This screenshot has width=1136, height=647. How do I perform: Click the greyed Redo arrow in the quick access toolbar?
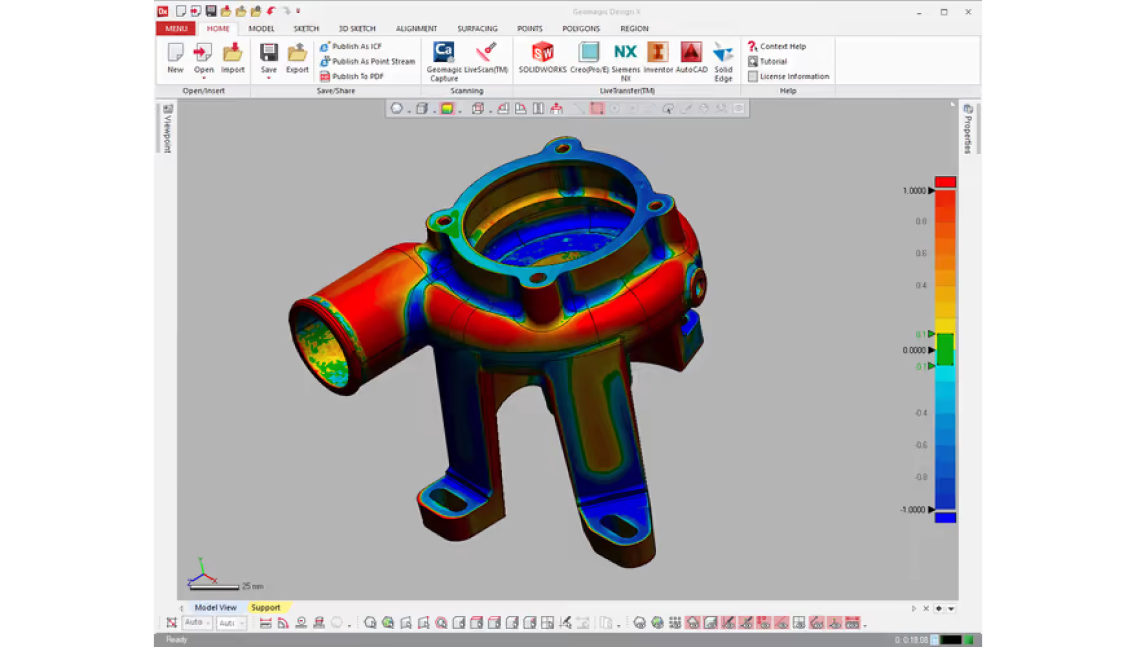(x=286, y=11)
